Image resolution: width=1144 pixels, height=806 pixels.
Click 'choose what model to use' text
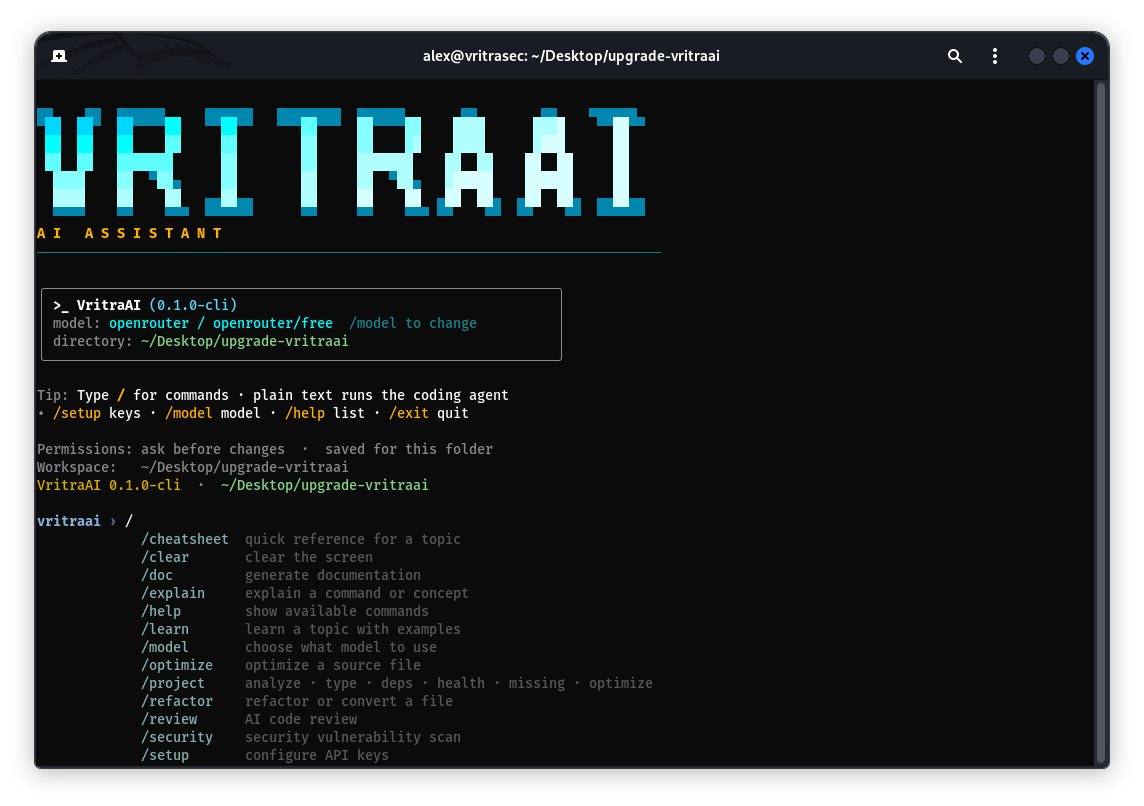click(341, 647)
